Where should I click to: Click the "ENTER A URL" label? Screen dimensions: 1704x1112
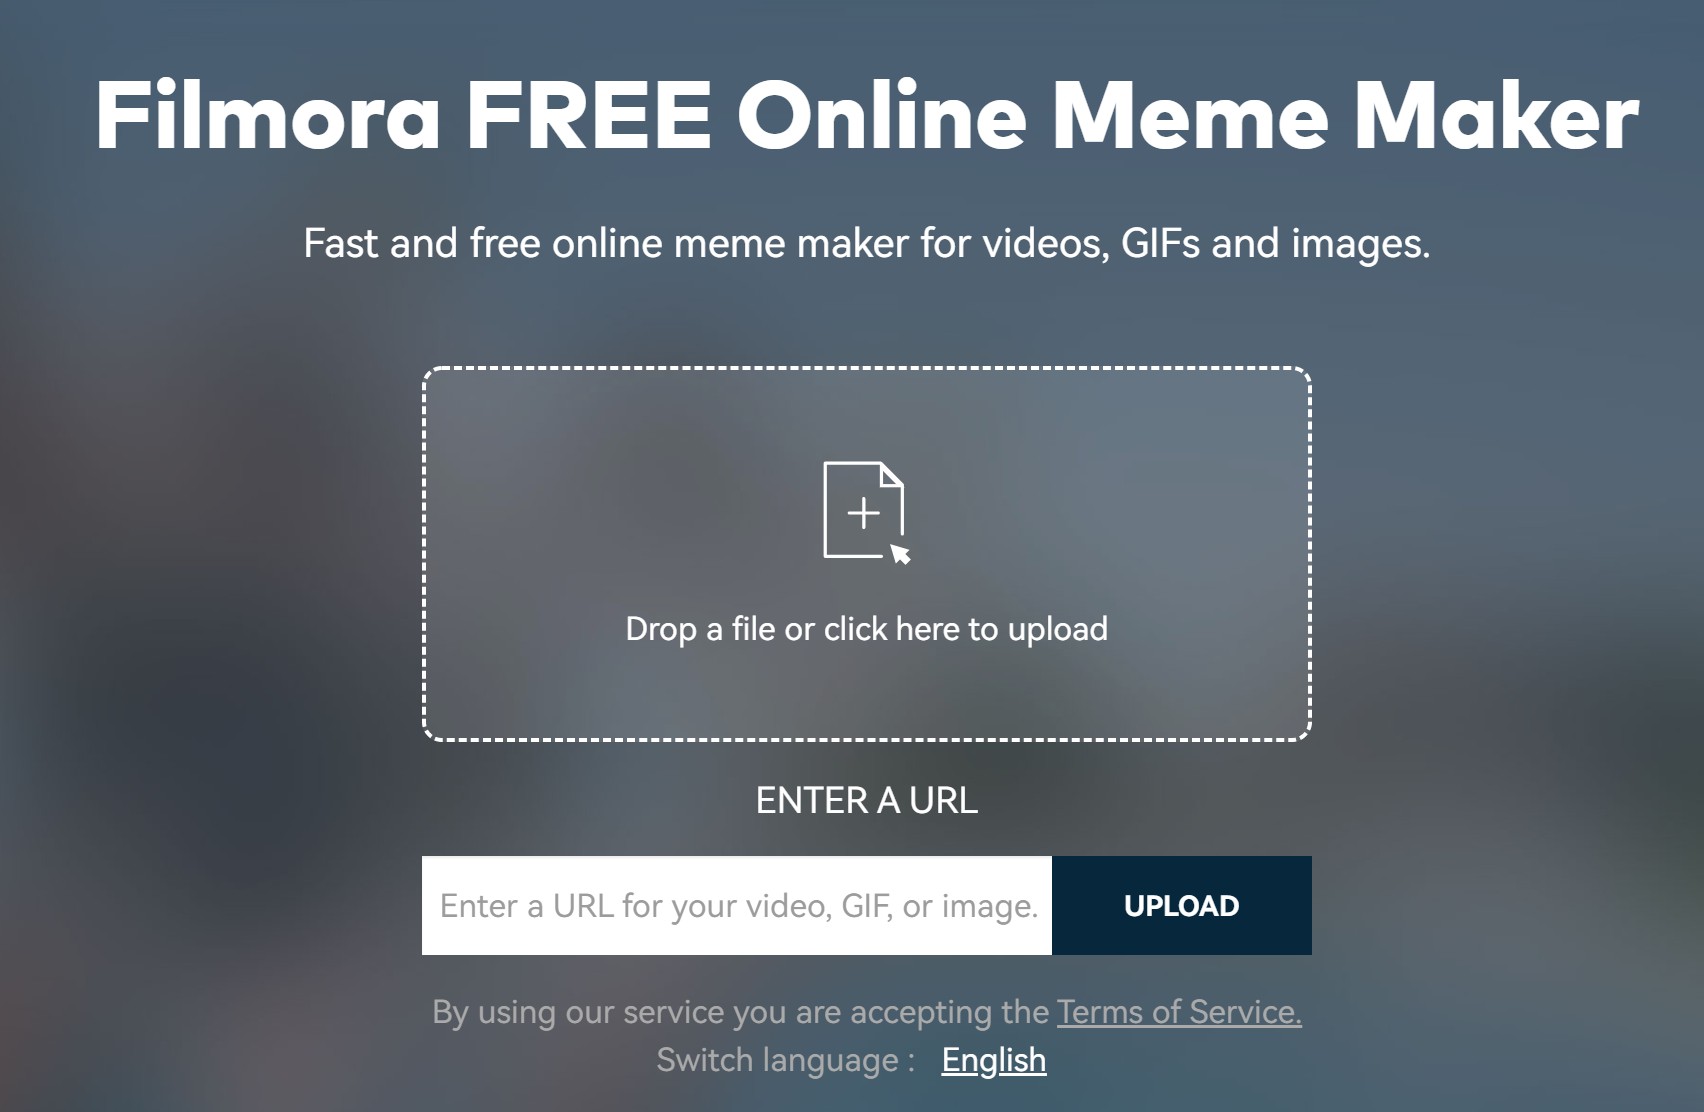[x=866, y=800]
